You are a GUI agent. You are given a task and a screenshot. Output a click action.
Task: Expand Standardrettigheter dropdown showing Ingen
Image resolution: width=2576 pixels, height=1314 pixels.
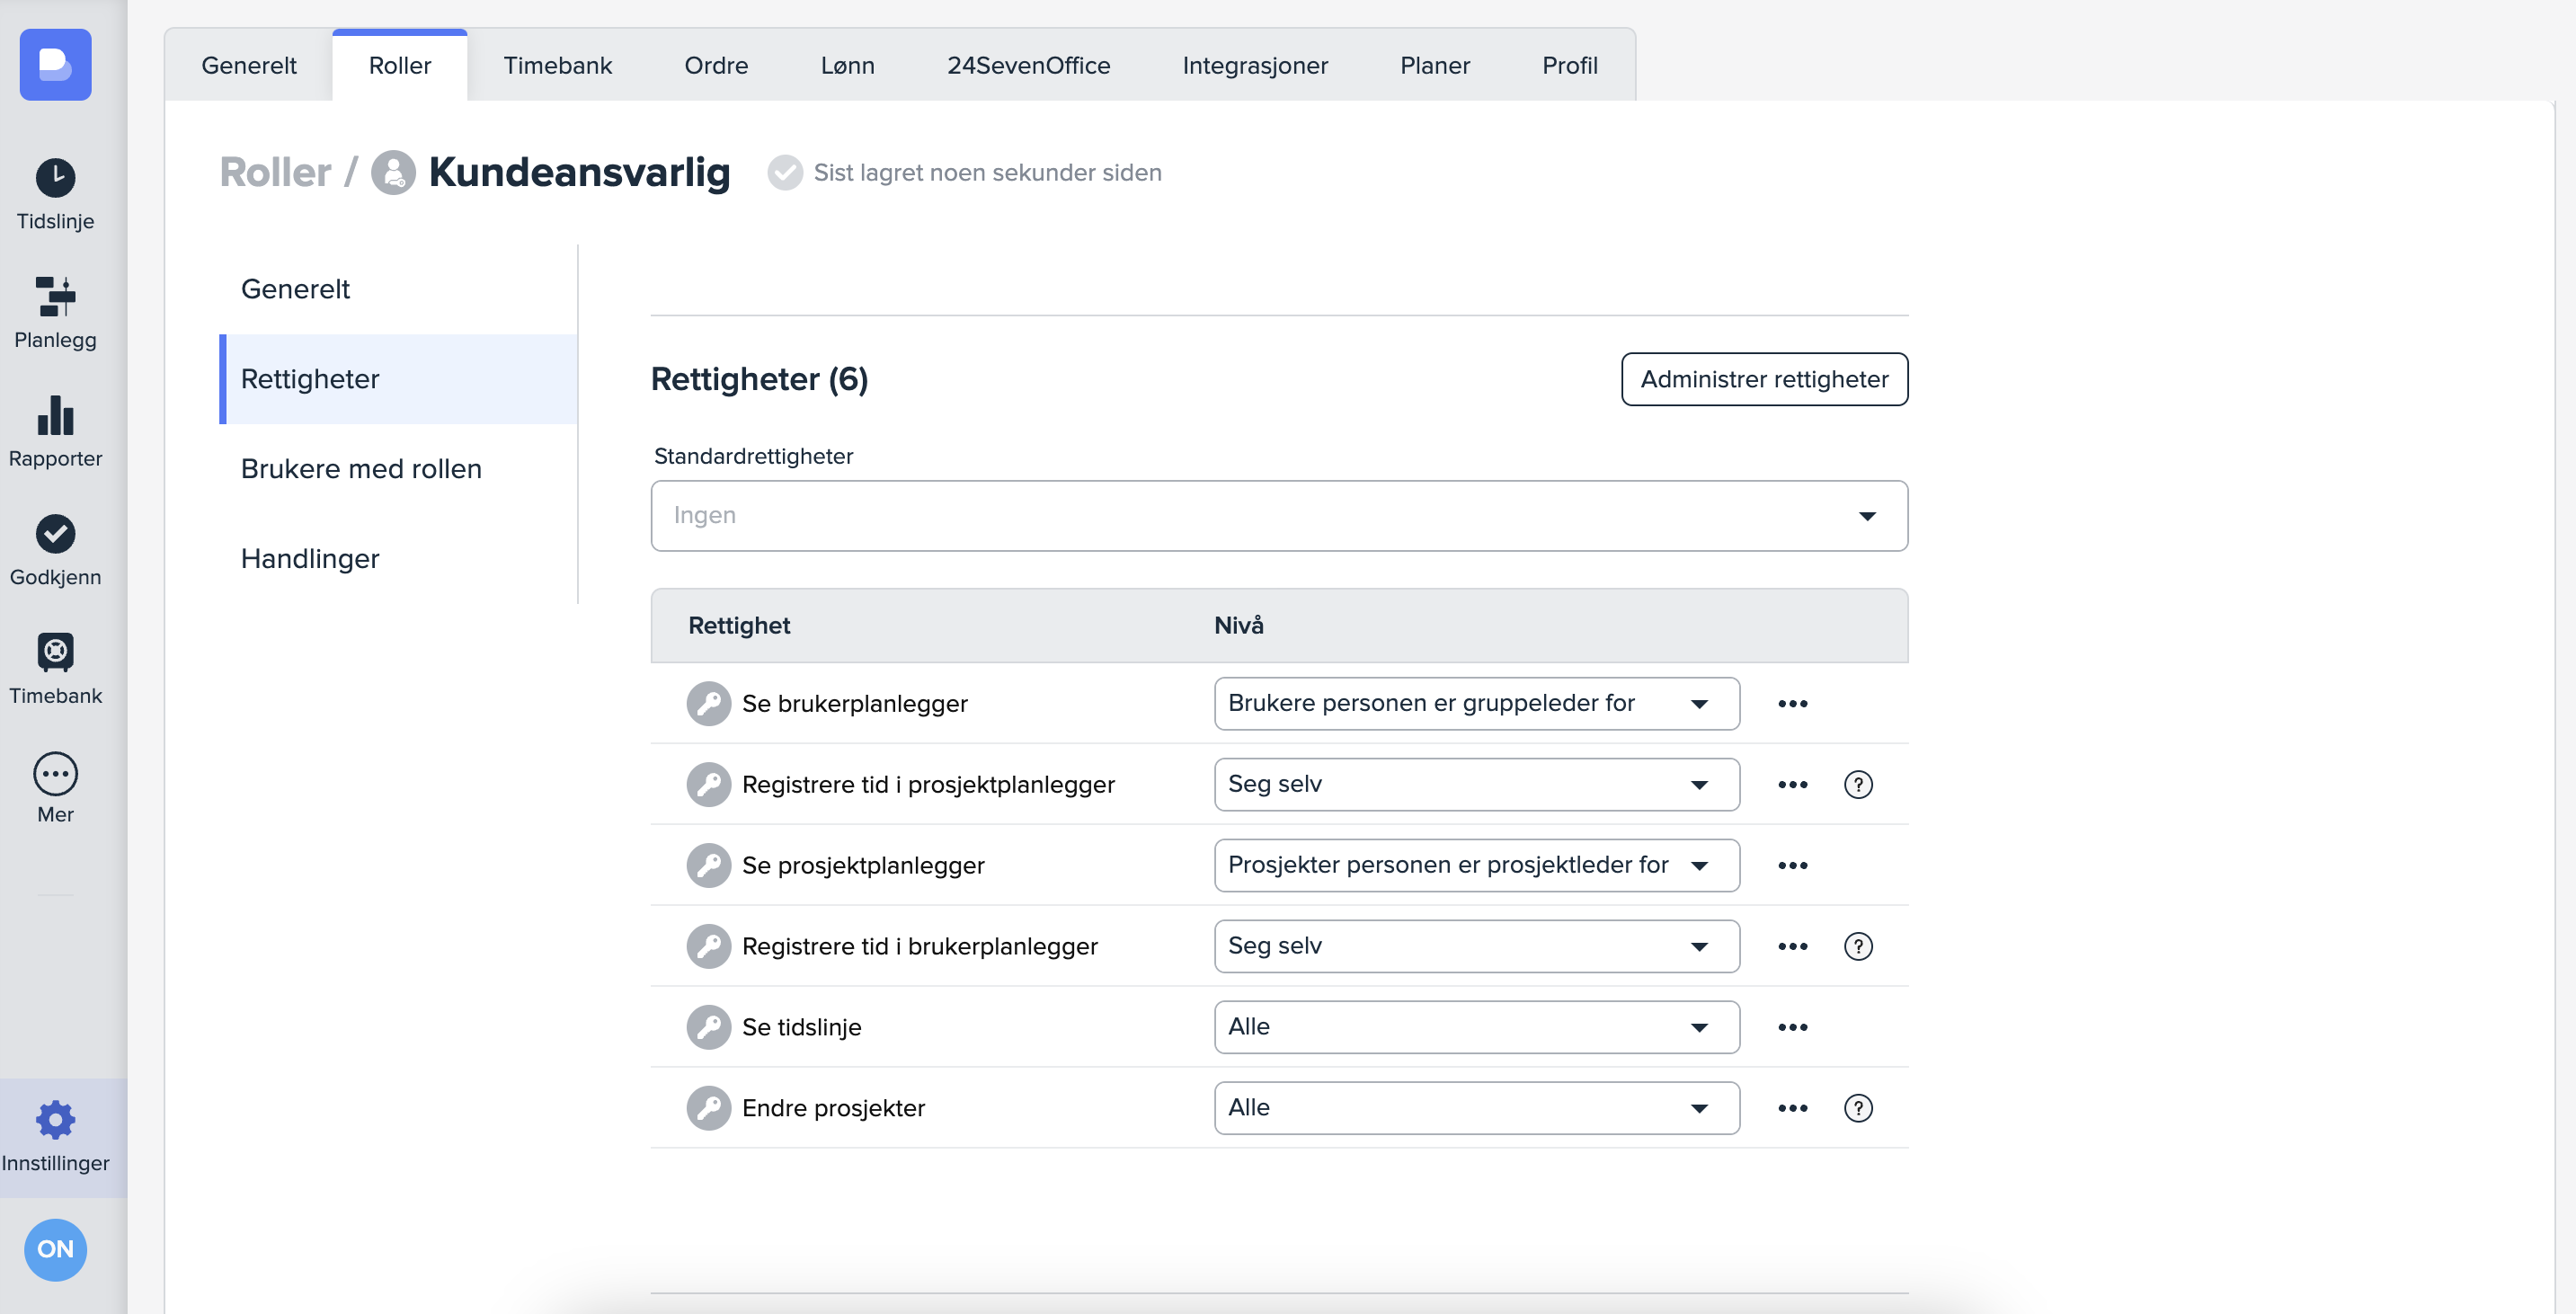point(1278,515)
